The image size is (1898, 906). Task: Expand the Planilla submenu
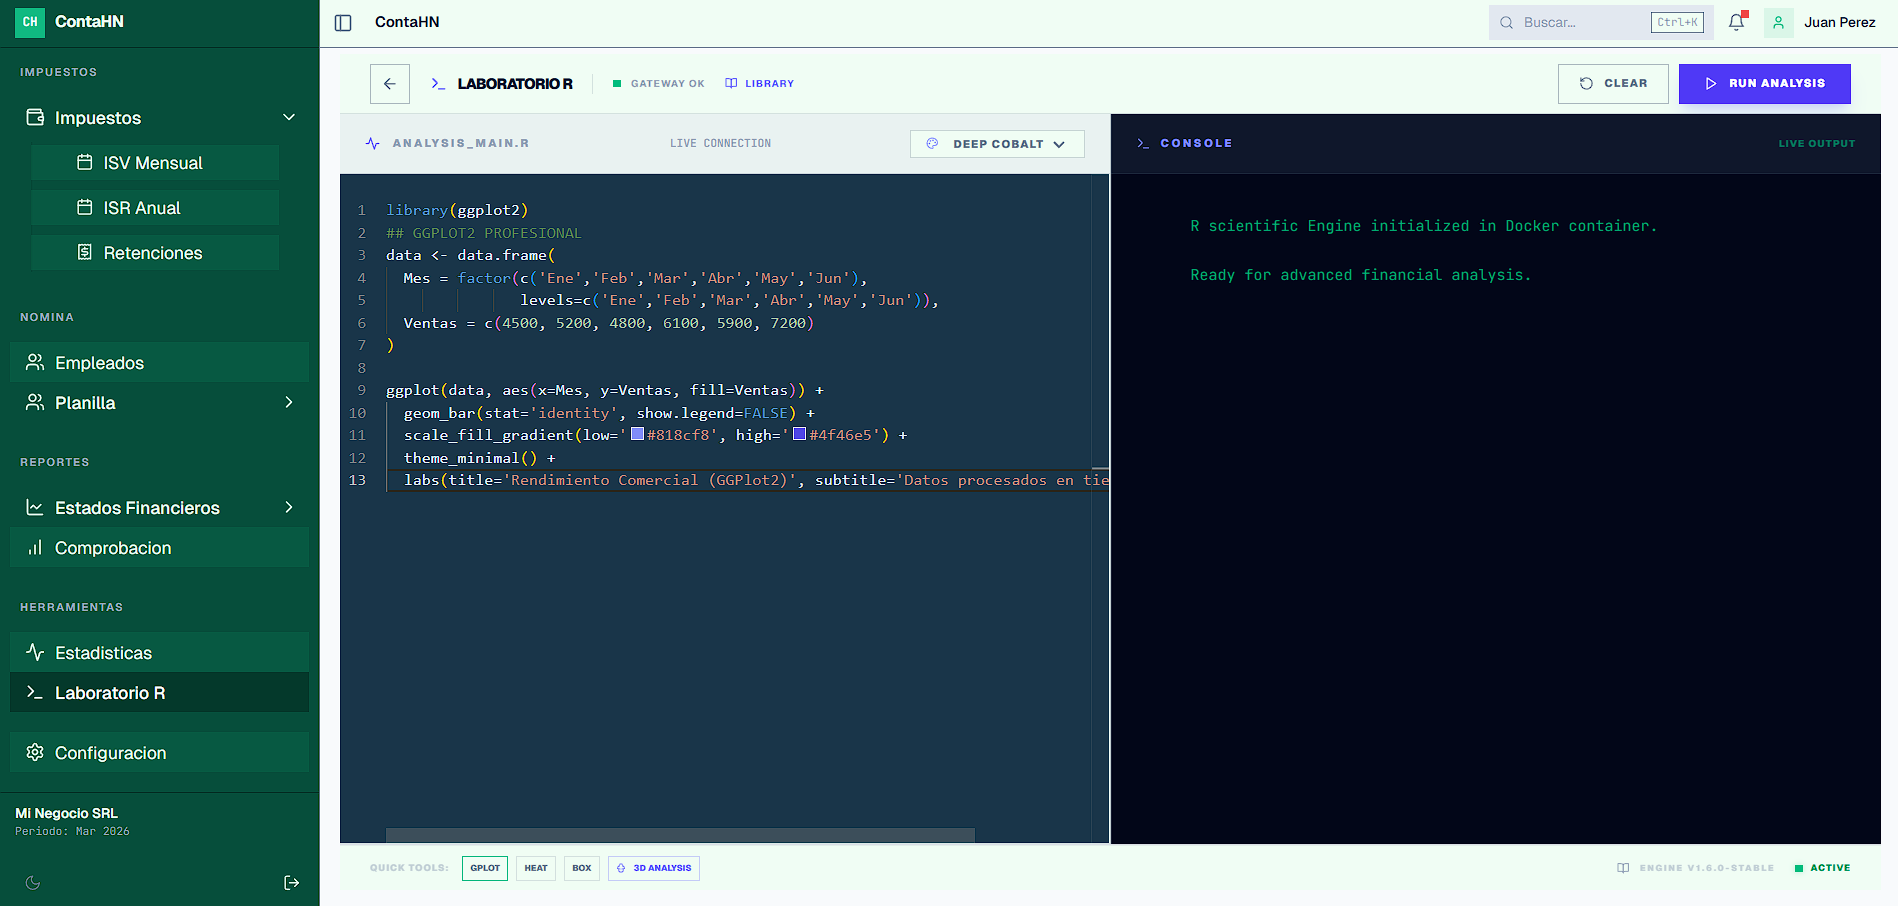[289, 402]
